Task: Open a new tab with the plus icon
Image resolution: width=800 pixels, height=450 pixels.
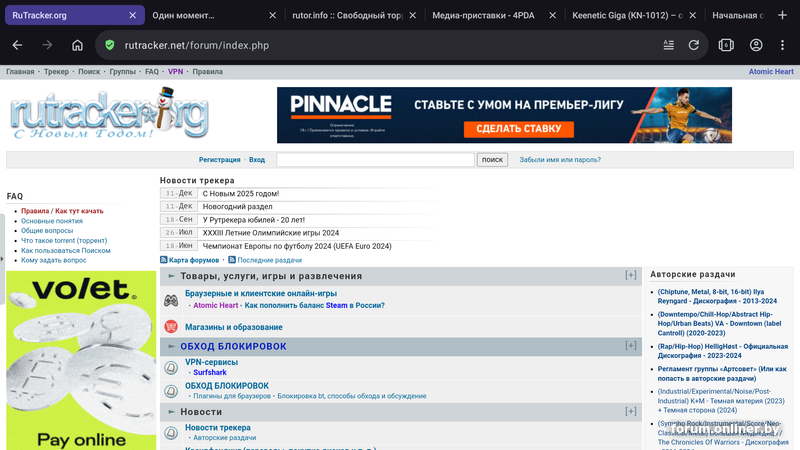Action: point(782,15)
